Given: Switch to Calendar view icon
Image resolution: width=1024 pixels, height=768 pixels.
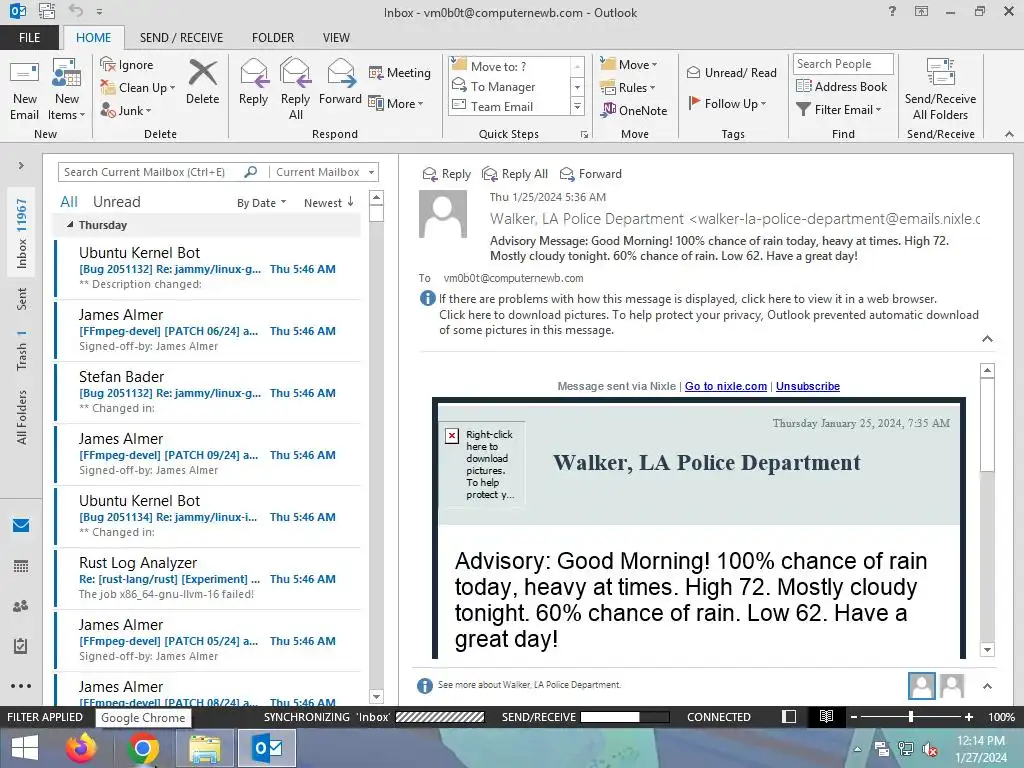Looking at the screenshot, I should pyautogui.click(x=21, y=566).
